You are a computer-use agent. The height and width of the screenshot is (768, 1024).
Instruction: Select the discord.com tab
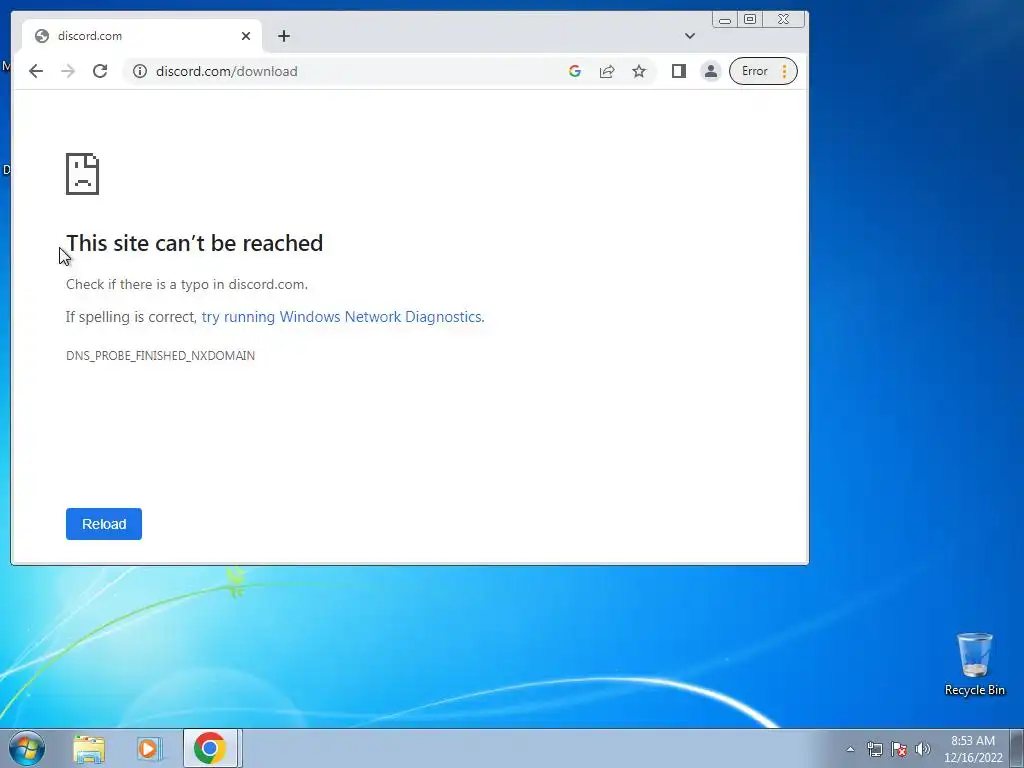pyautogui.click(x=141, y=36)
